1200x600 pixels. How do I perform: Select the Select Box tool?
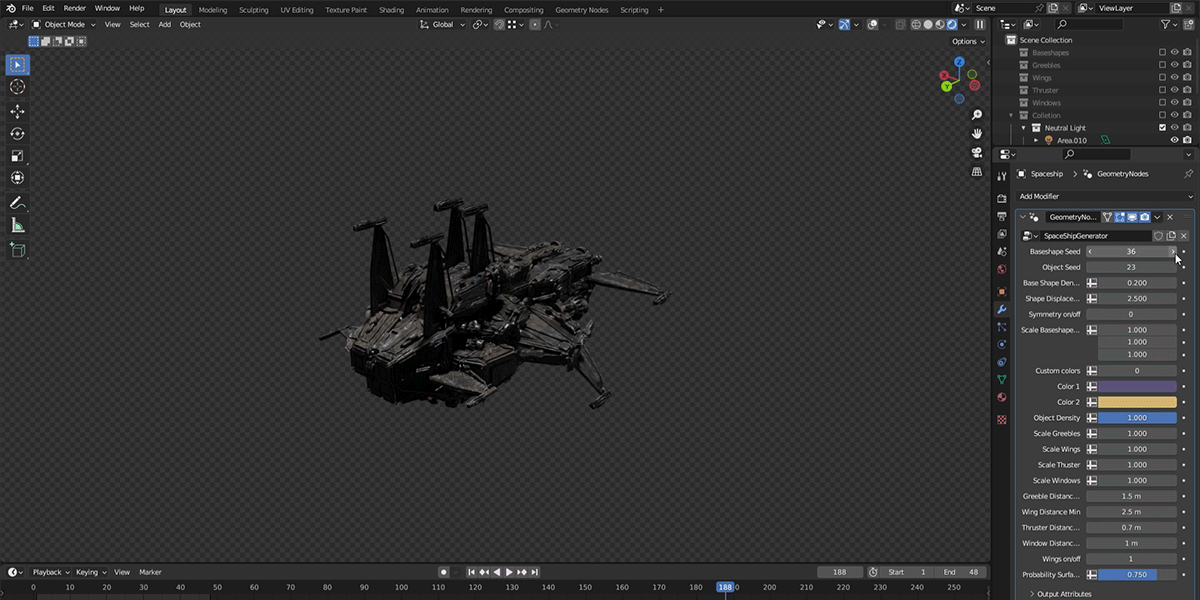(17, 65)
